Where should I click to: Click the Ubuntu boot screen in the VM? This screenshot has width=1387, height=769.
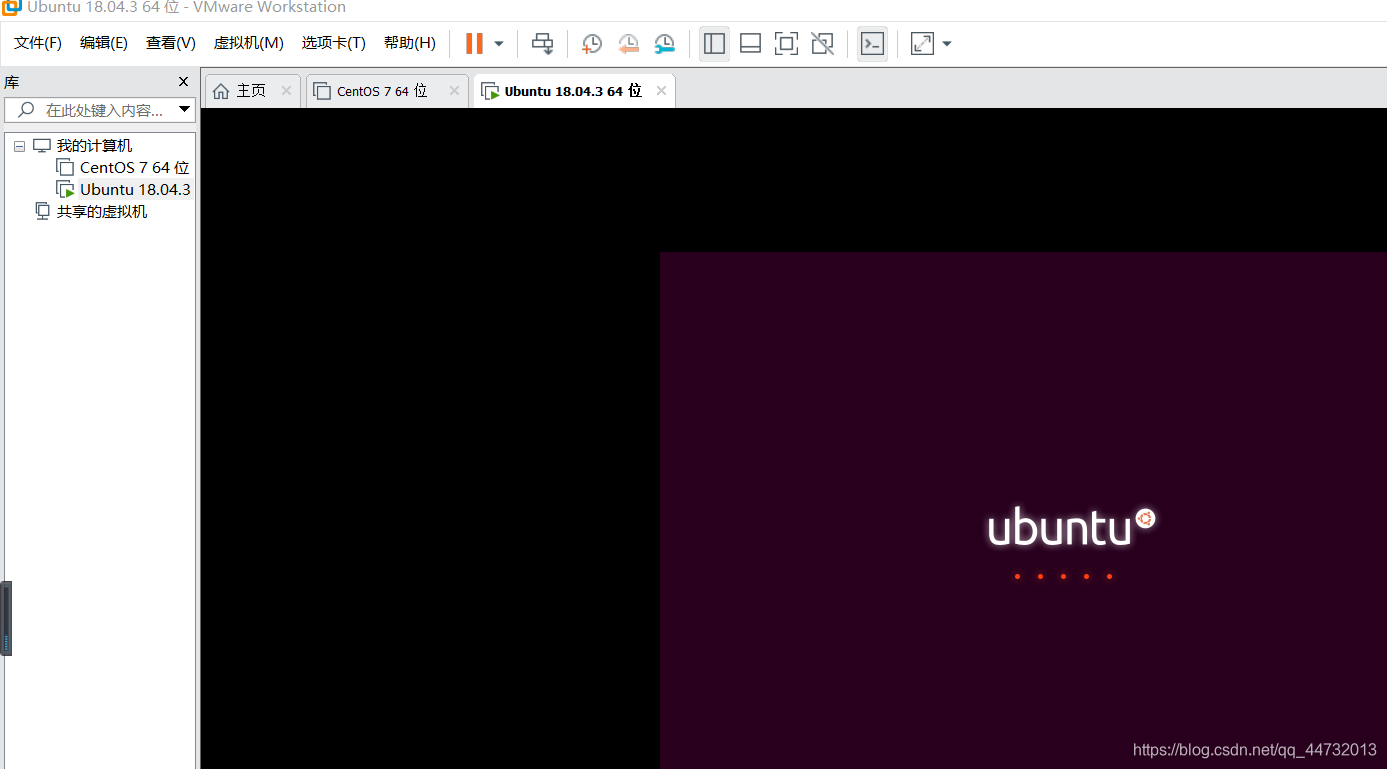coord(1023,510)
